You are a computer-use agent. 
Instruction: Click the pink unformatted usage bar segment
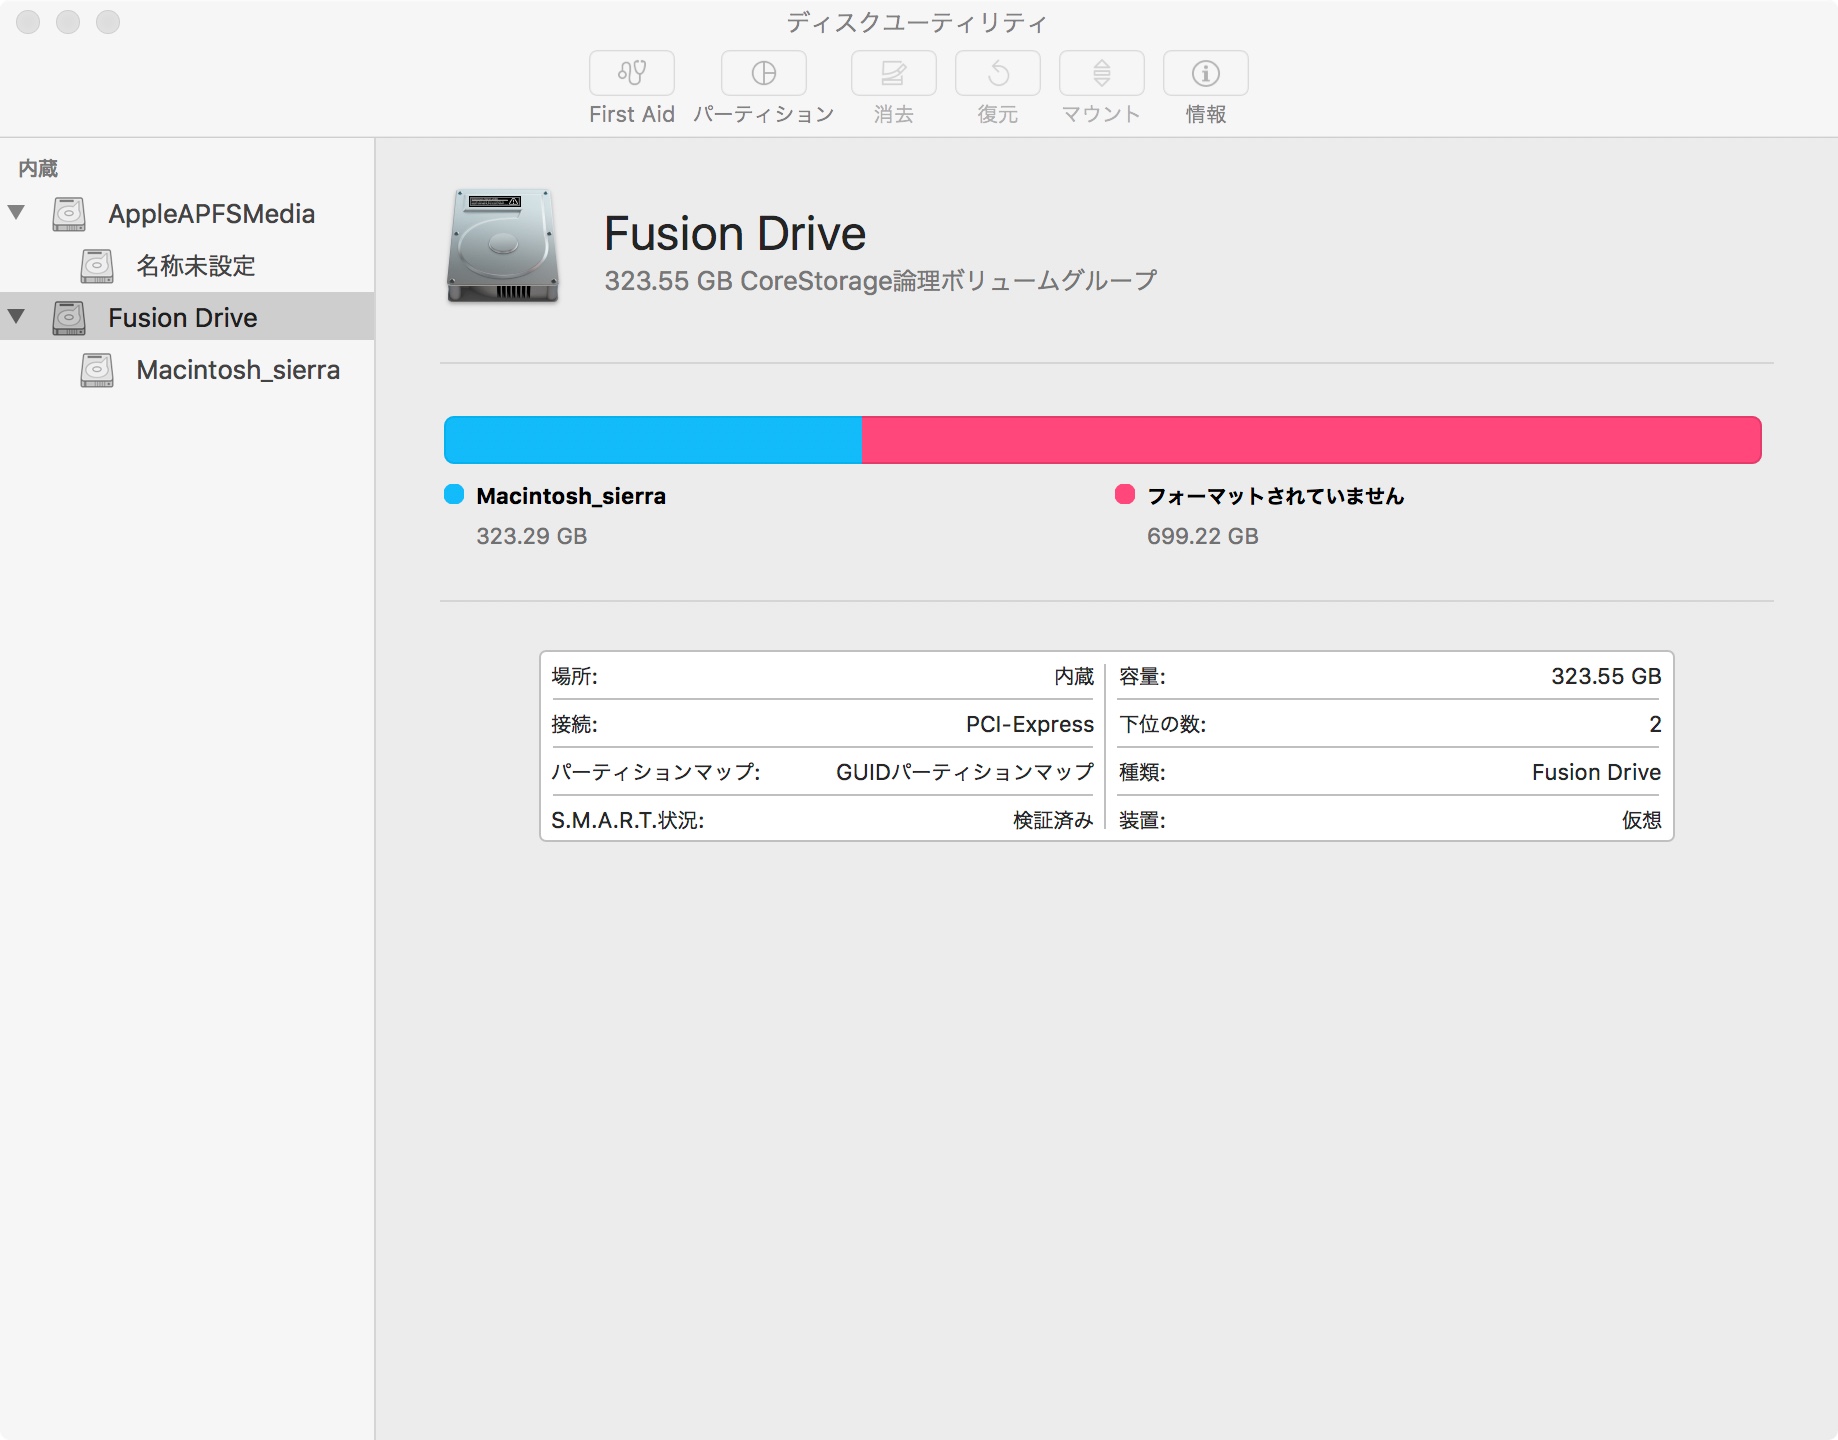click(x=1310, y=440)
